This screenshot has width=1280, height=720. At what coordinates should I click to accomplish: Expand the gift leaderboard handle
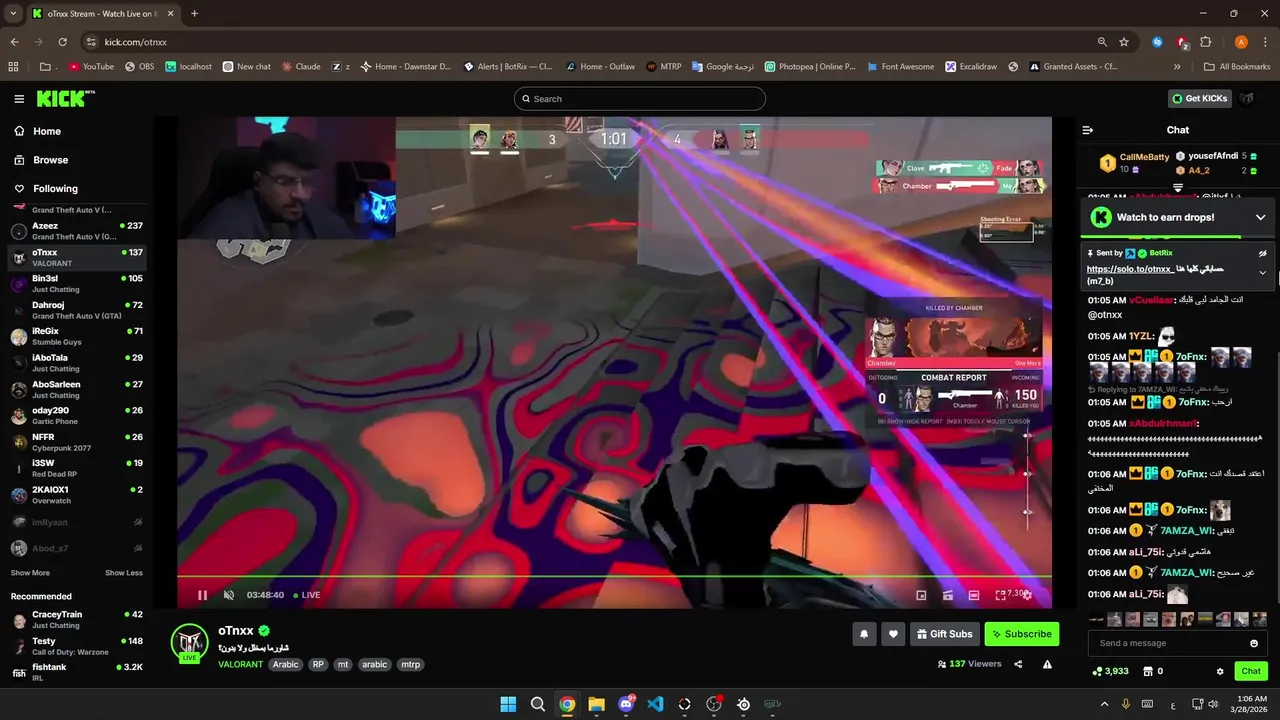[x=1178, y=188]
